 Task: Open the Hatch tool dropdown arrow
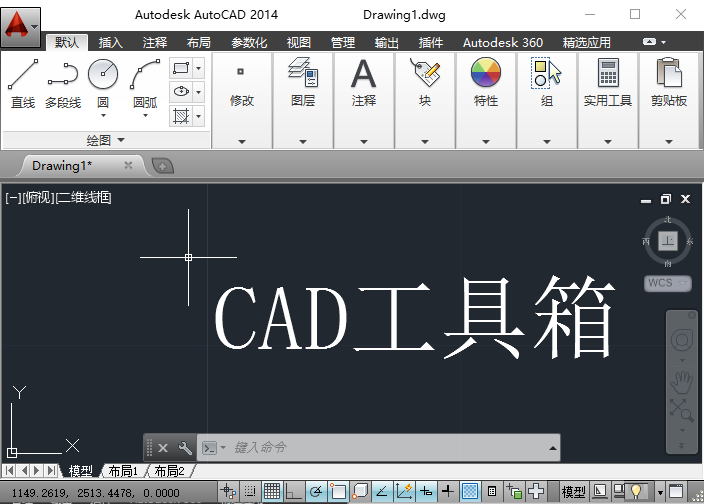pos(198,116)
